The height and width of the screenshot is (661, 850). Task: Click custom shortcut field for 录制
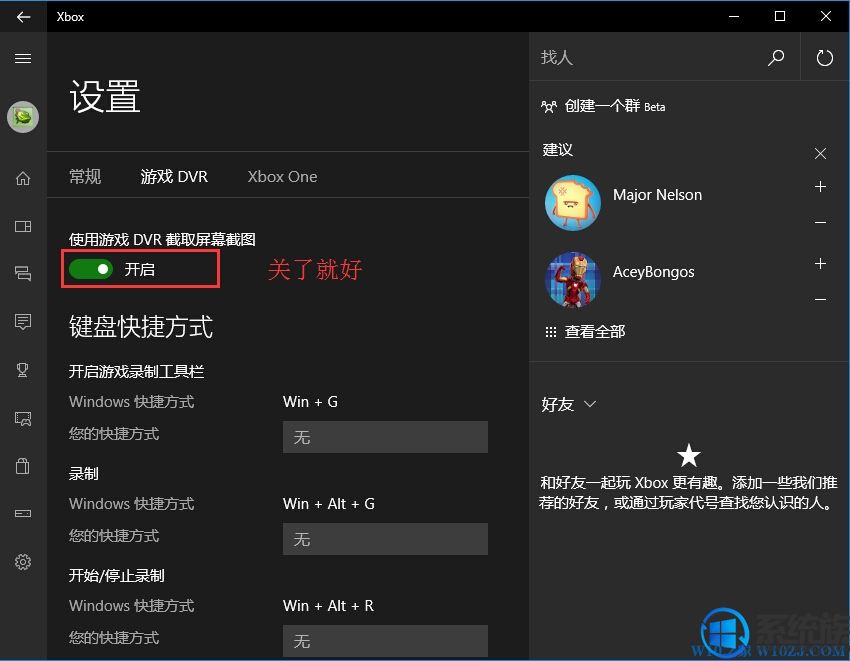tap(385, 539)
